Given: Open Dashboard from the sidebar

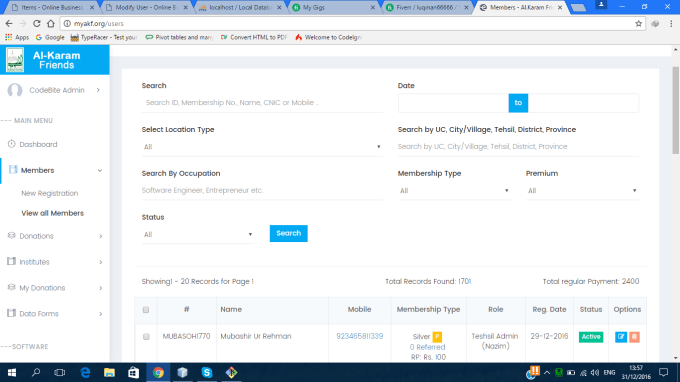Looking at the screenshot, I should coord(38,144).
